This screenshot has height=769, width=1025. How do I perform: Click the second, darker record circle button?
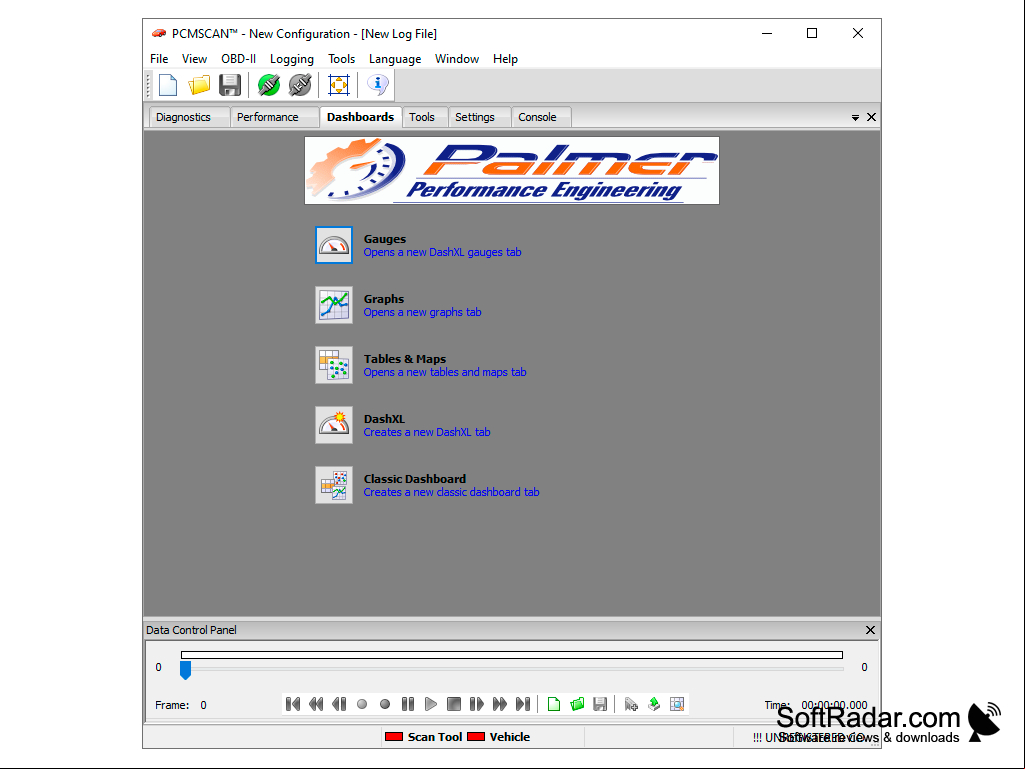385,704
